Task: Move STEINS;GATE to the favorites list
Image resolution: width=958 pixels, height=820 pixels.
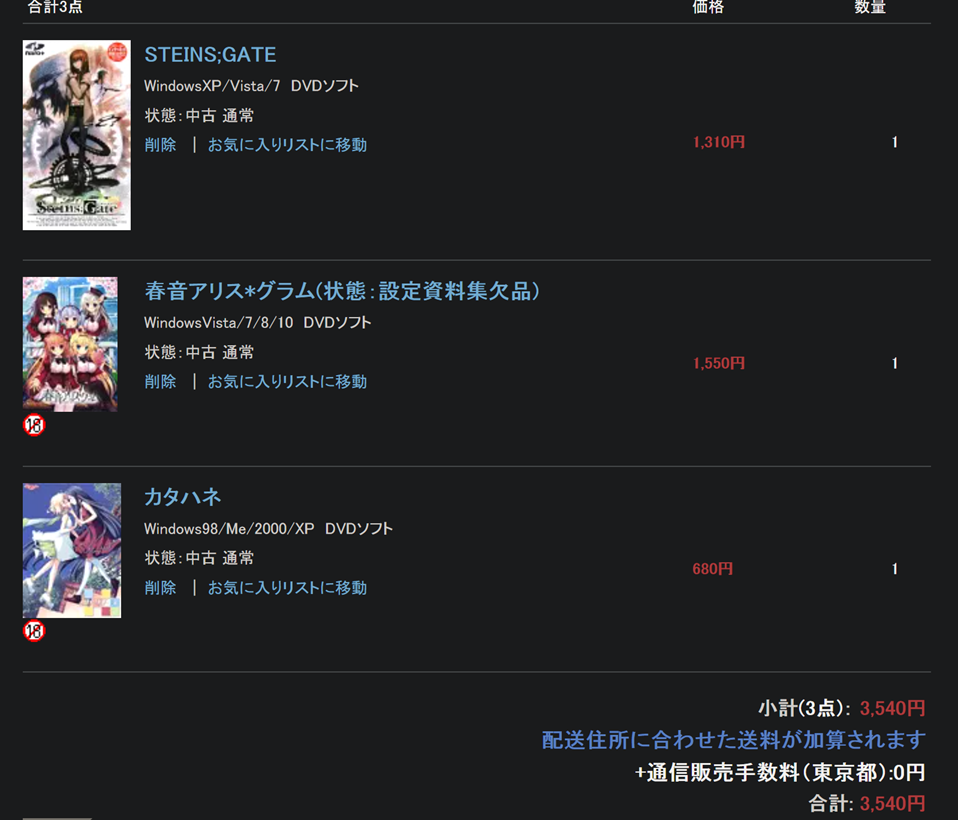Action: [287, 145]
